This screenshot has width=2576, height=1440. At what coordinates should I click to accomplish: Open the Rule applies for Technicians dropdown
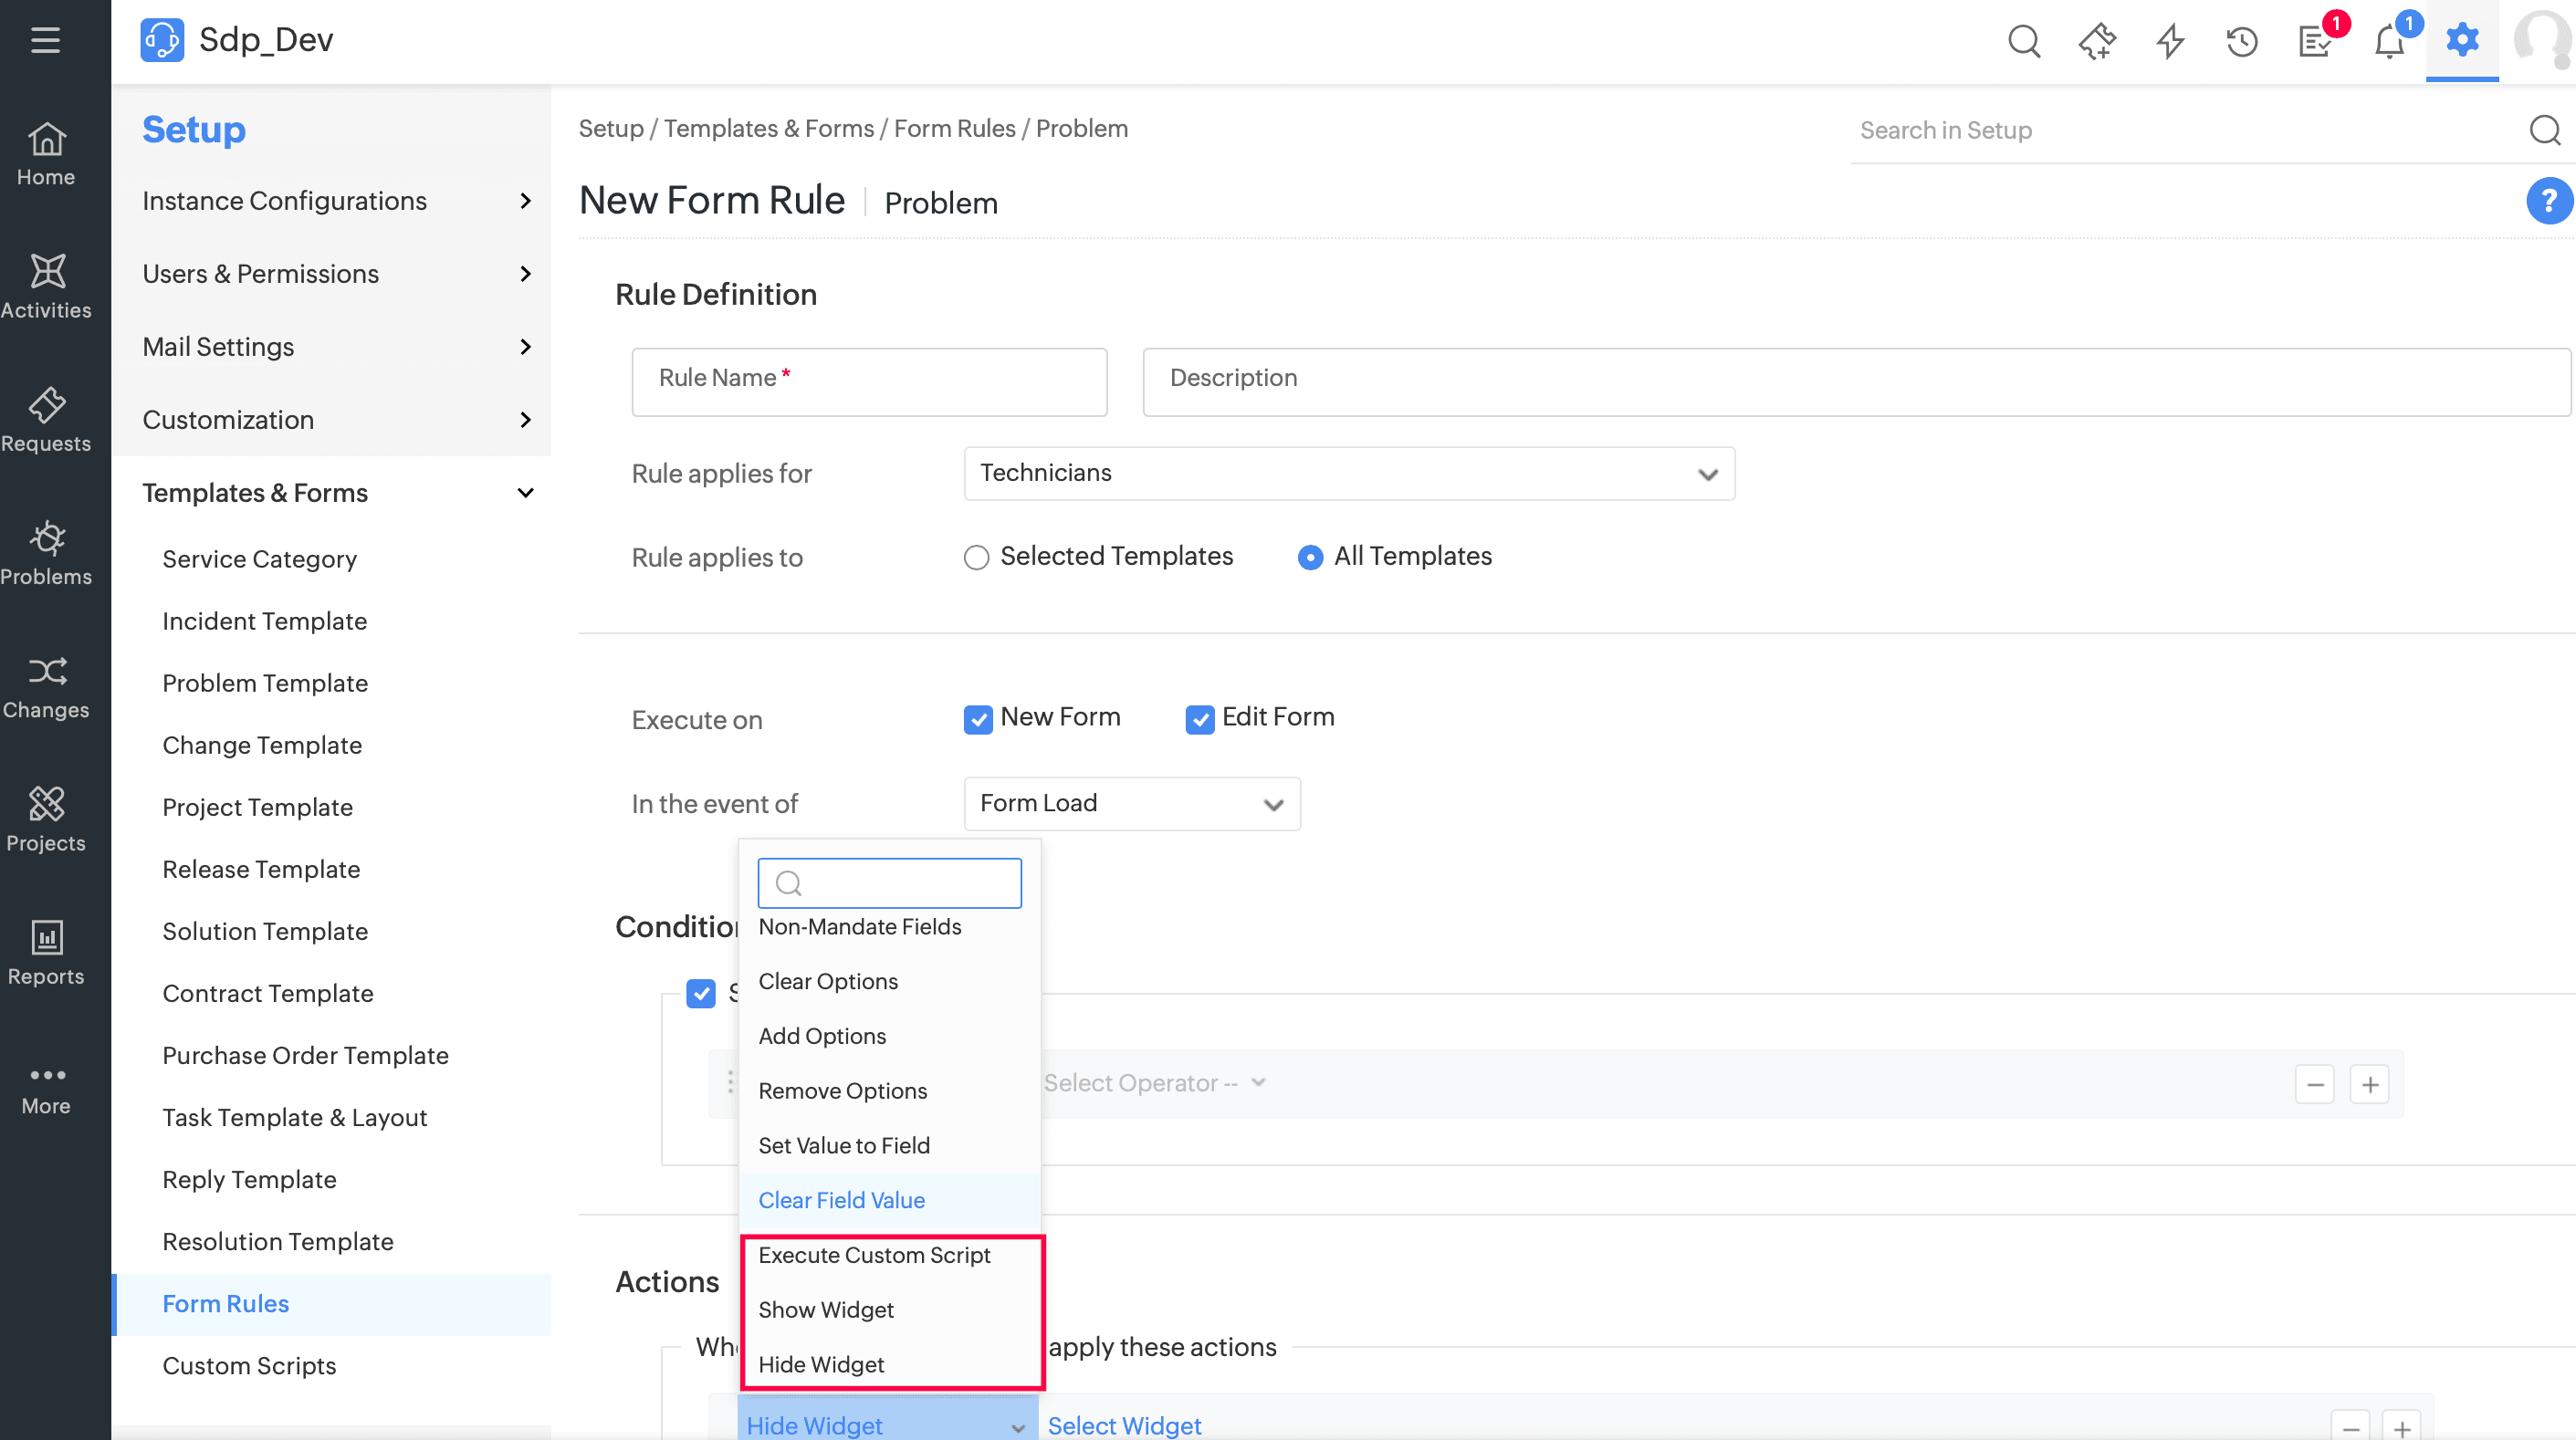(1348, 473)
